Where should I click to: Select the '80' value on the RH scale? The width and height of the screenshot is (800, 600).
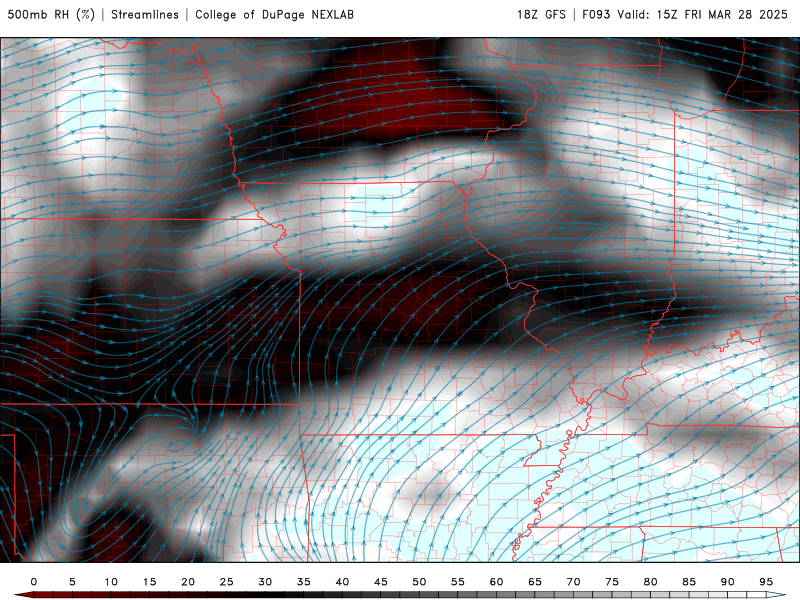point(651,582)
